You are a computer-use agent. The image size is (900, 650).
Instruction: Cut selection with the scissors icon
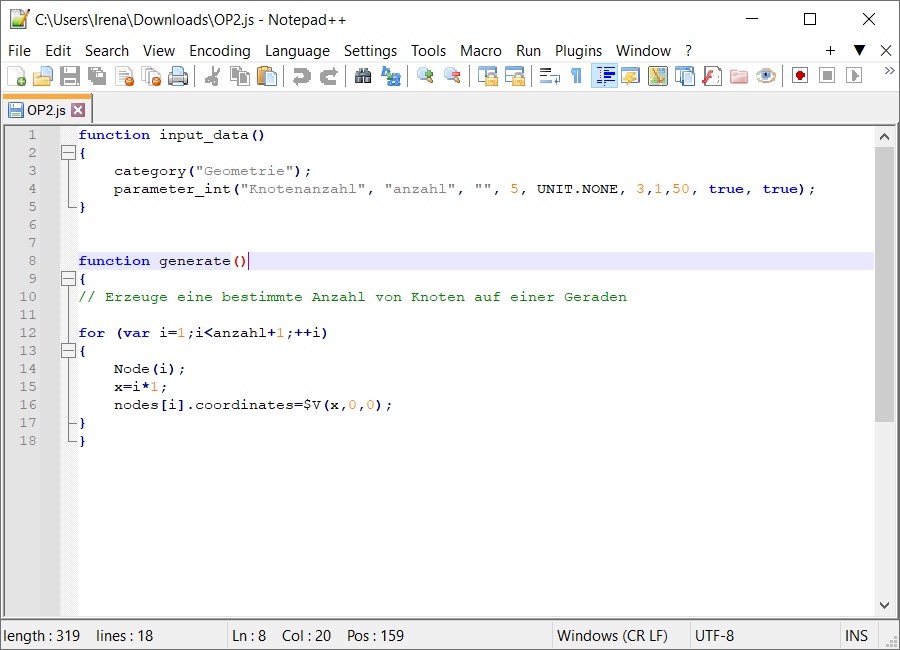(x=212, y=76)
